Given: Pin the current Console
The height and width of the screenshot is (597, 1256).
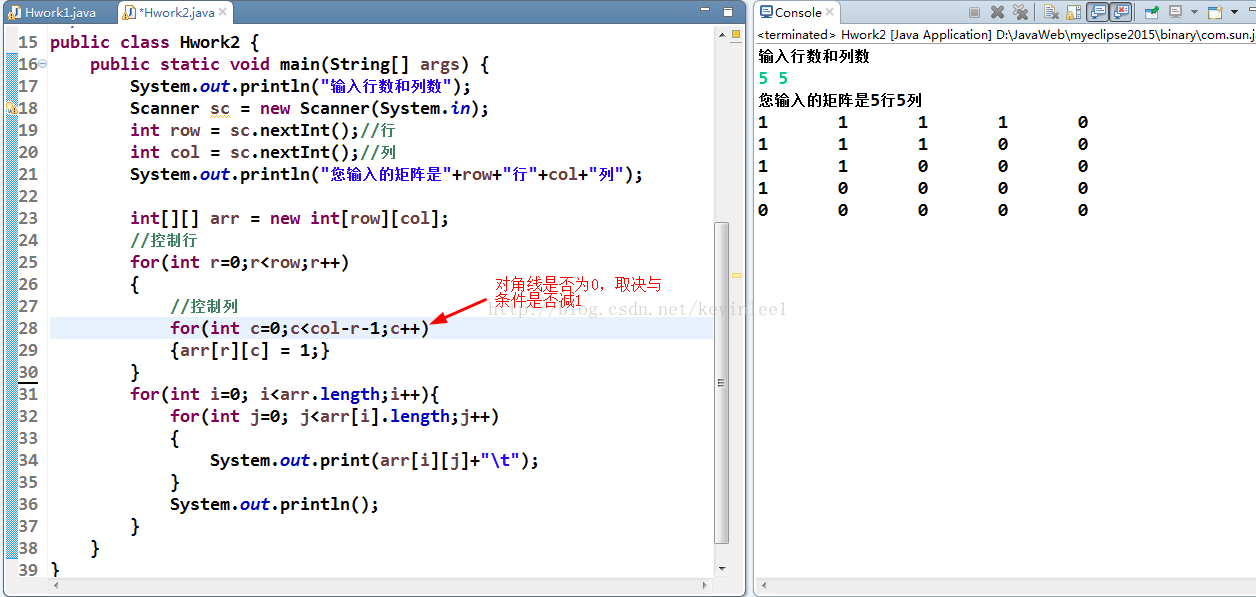Looking at the screenshot, I should click(1152, 12).
